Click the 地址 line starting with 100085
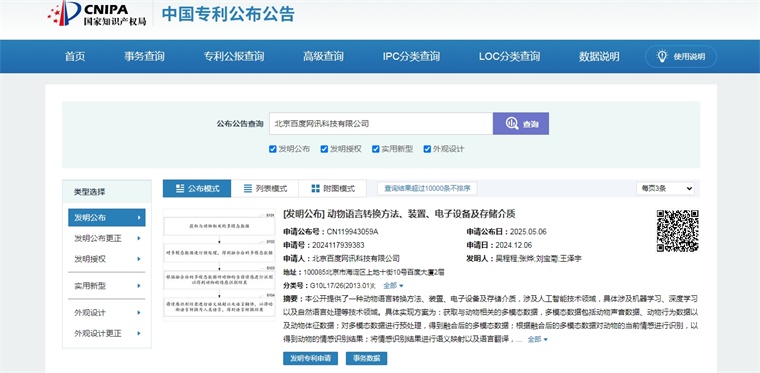 (364, 272)
